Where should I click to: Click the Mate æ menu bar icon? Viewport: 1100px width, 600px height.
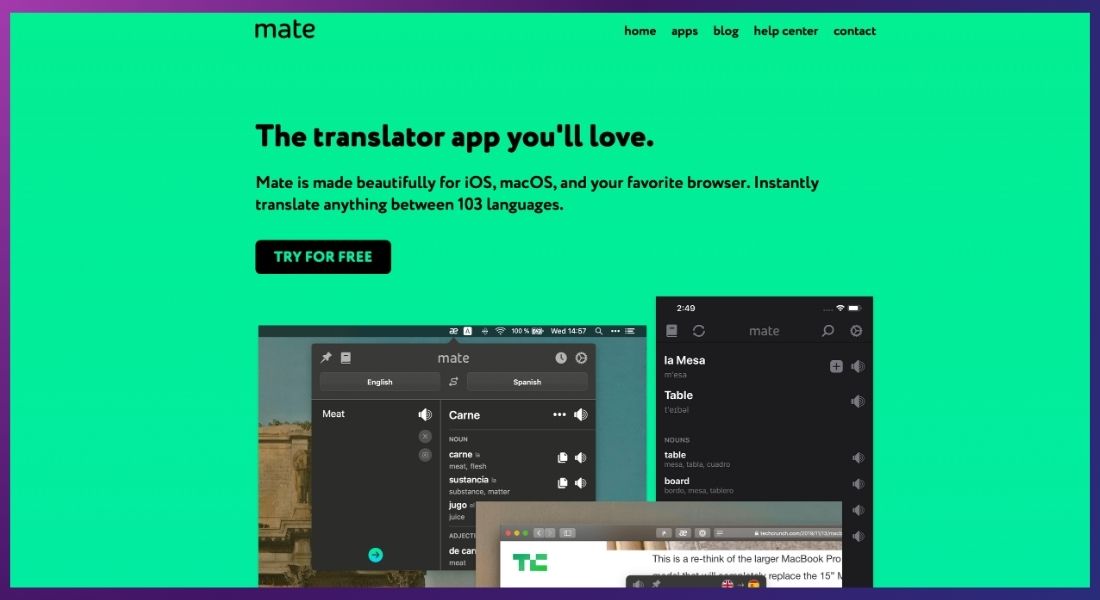pyautogui.click(x=453, y=331)
